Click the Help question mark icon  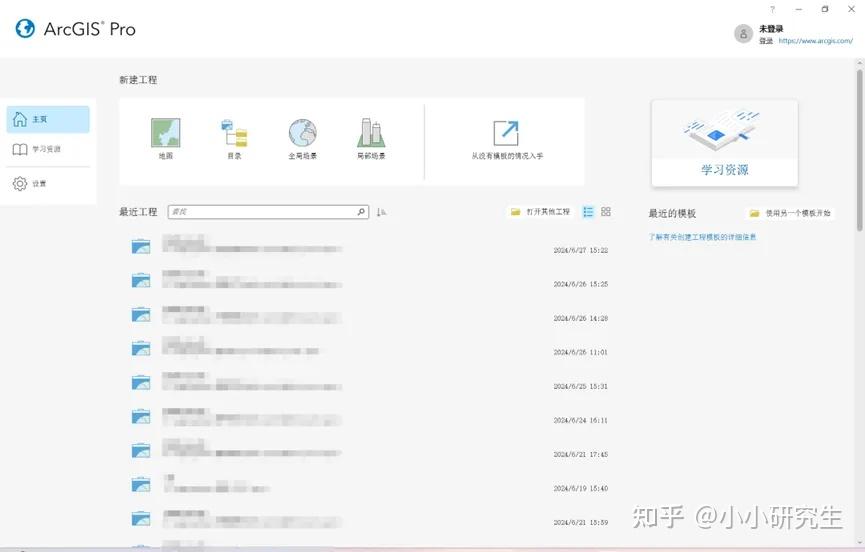point(772,9)
